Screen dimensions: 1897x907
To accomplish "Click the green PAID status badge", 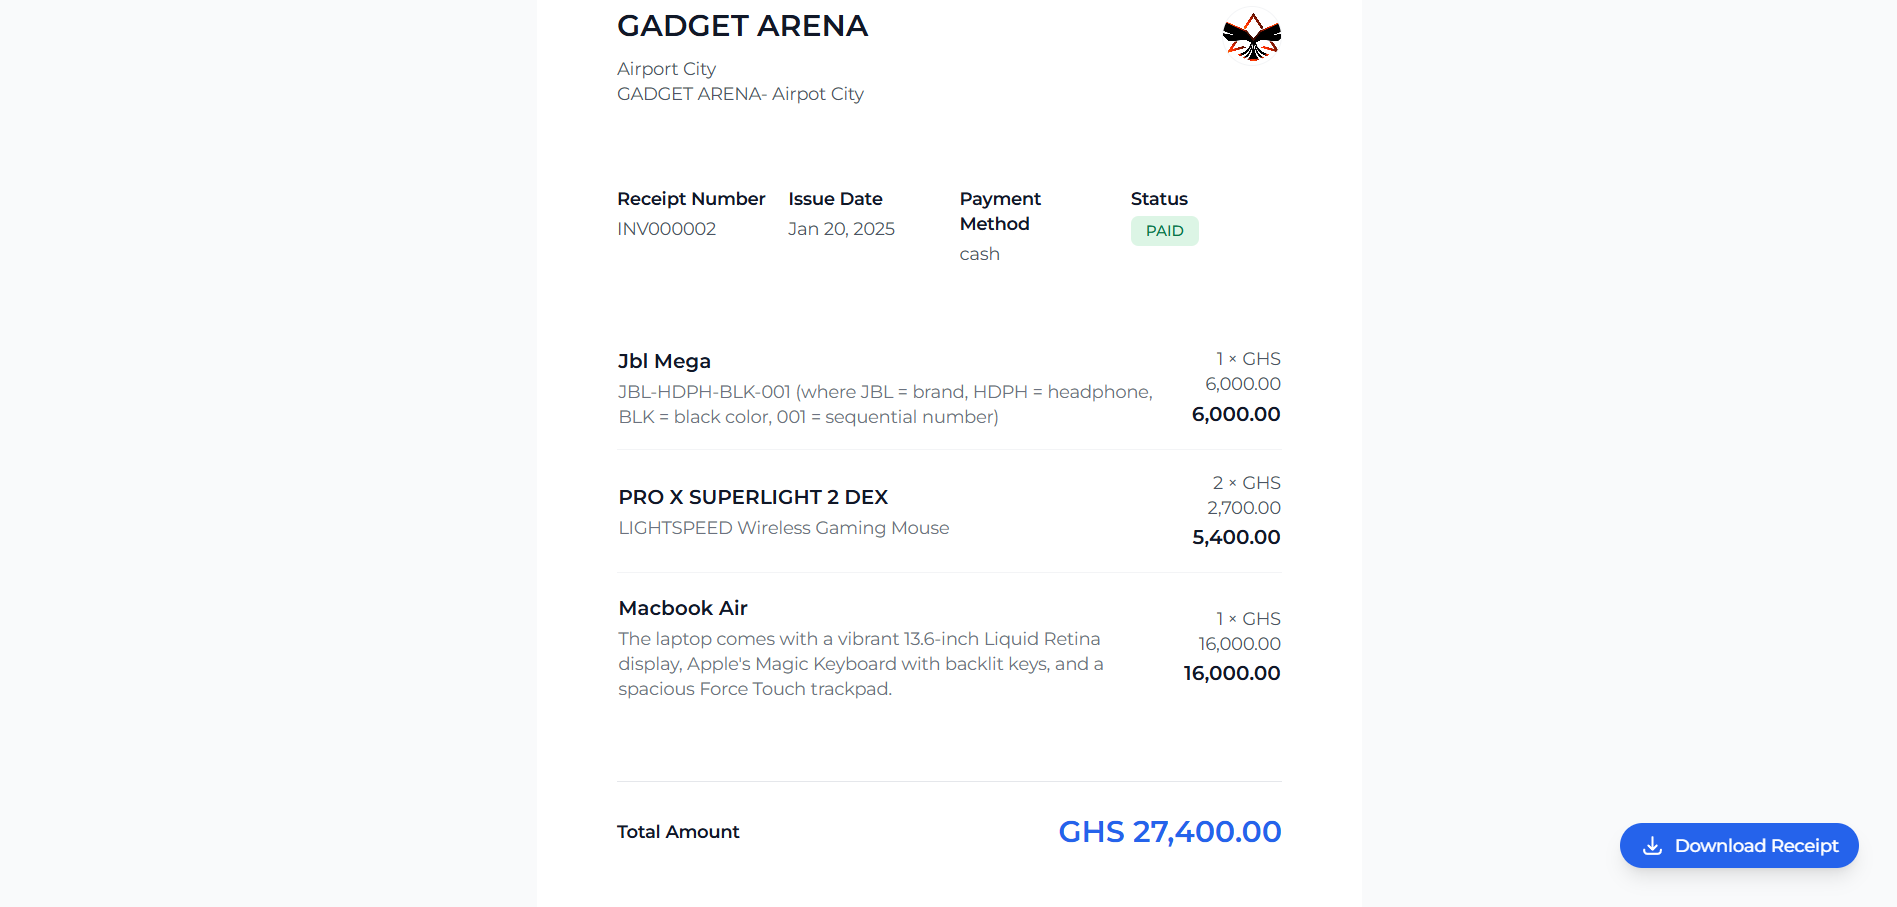I will [1164, 231].
